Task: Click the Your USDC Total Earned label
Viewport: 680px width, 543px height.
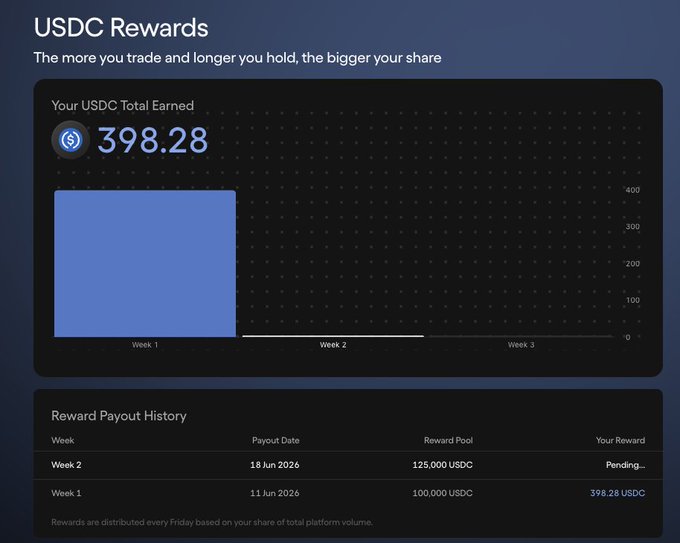Action: 123,105
